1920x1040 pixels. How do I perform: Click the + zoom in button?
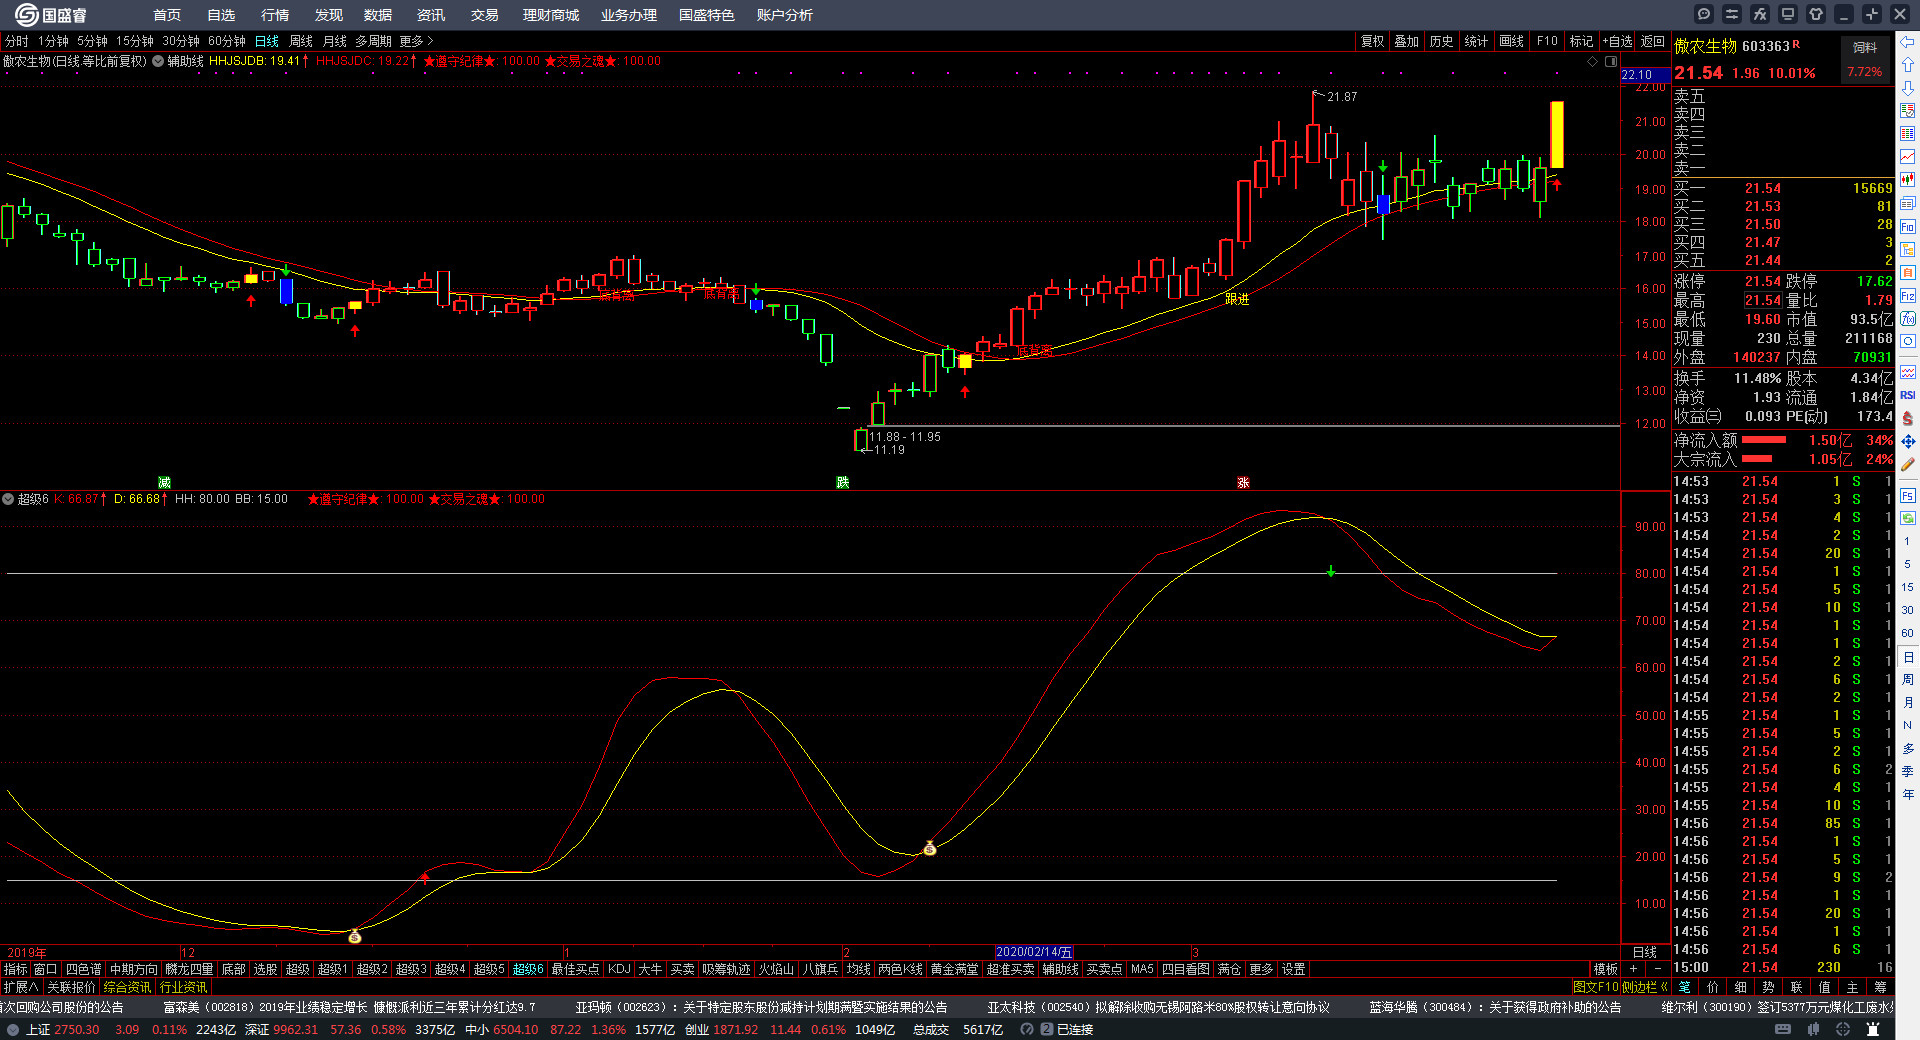1634,969
